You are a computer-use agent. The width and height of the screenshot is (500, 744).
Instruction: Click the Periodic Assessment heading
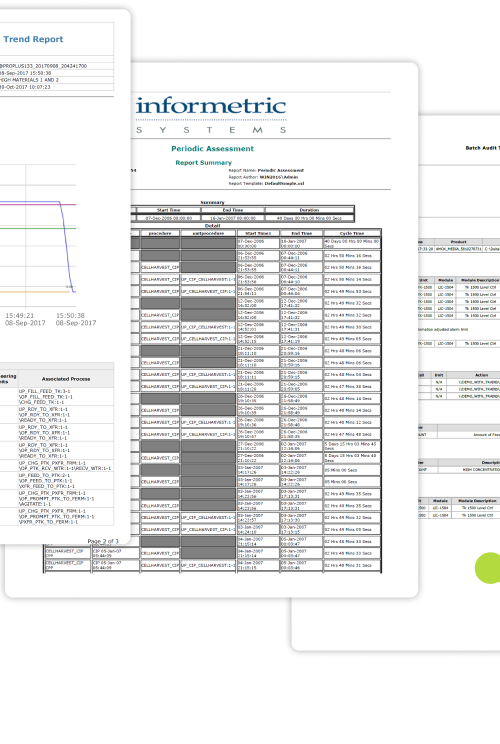(213, 149)
